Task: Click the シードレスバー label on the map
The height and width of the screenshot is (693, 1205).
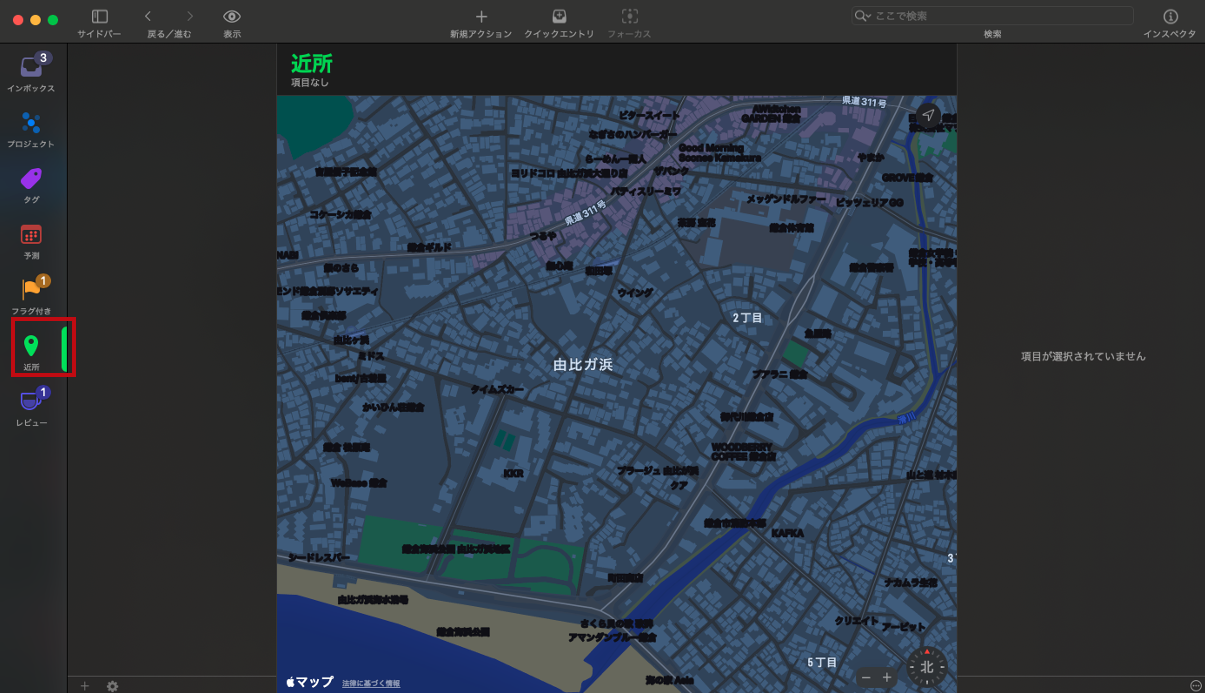Action: pos(319,557)
